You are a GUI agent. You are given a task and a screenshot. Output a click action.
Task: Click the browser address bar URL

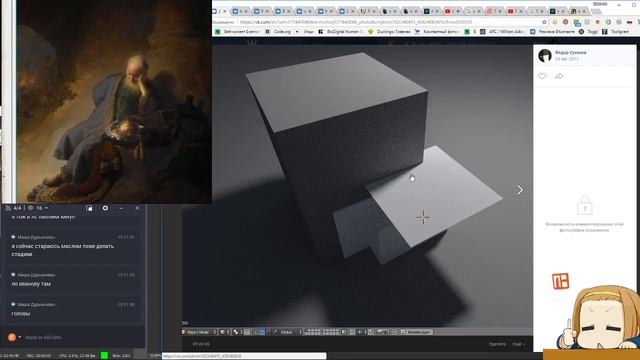[355, 22]
